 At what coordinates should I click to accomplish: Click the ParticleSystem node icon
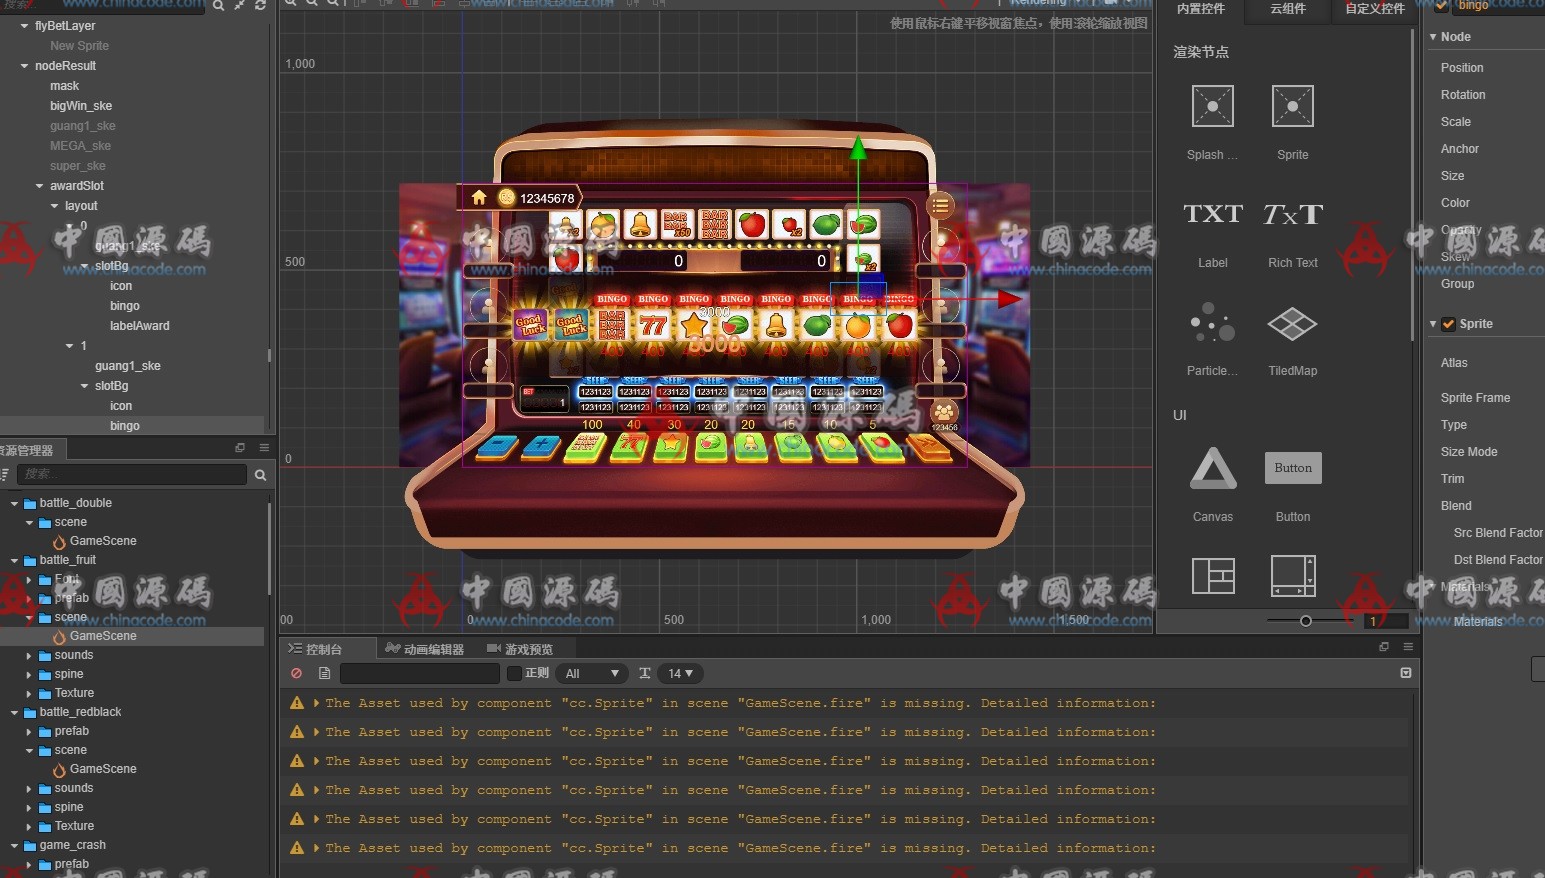tap(1212, 324)
